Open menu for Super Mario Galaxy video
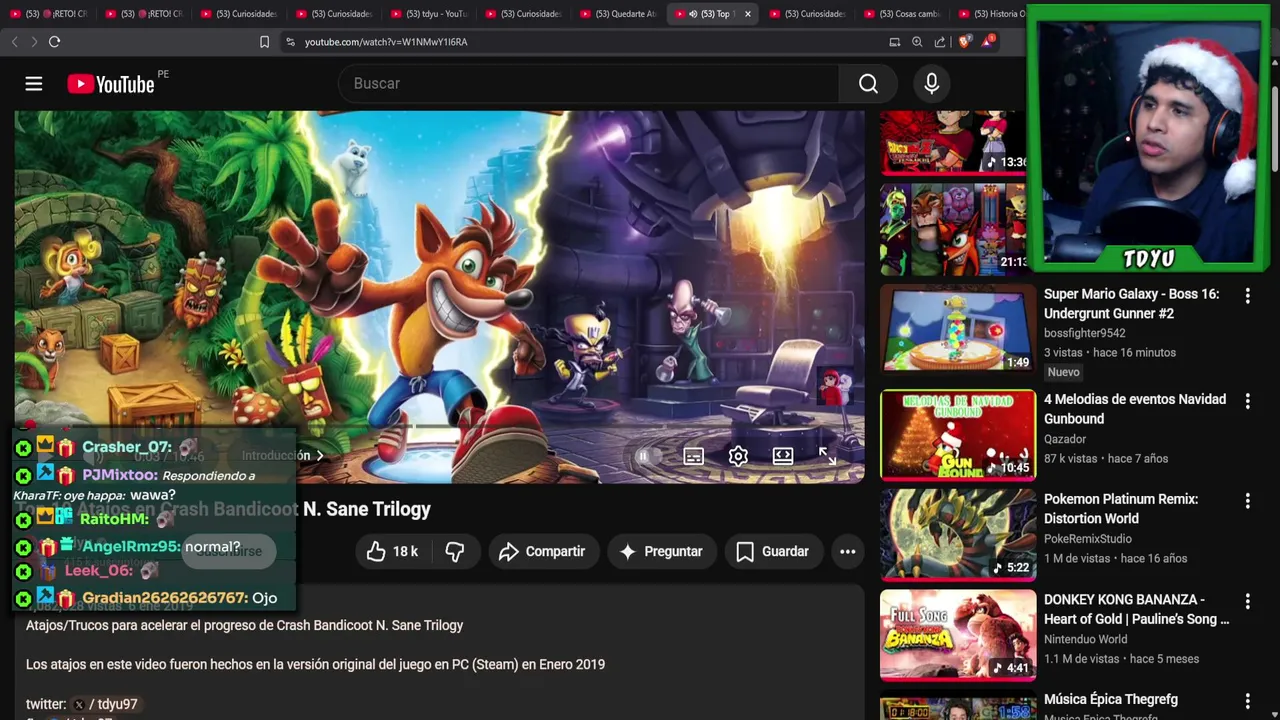The width and height of the screenshot is (1280, 720). [x=1247, y=296]
